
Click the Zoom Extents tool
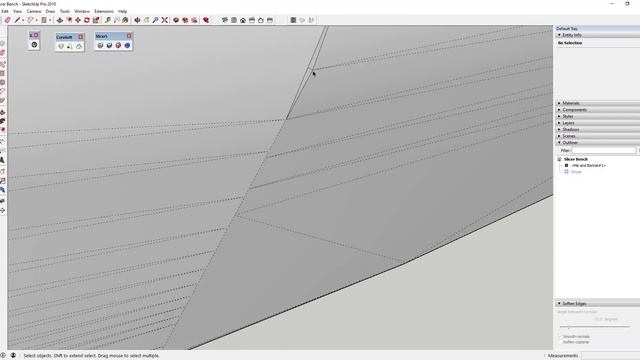pyautogui.click(x=164, y=20)
